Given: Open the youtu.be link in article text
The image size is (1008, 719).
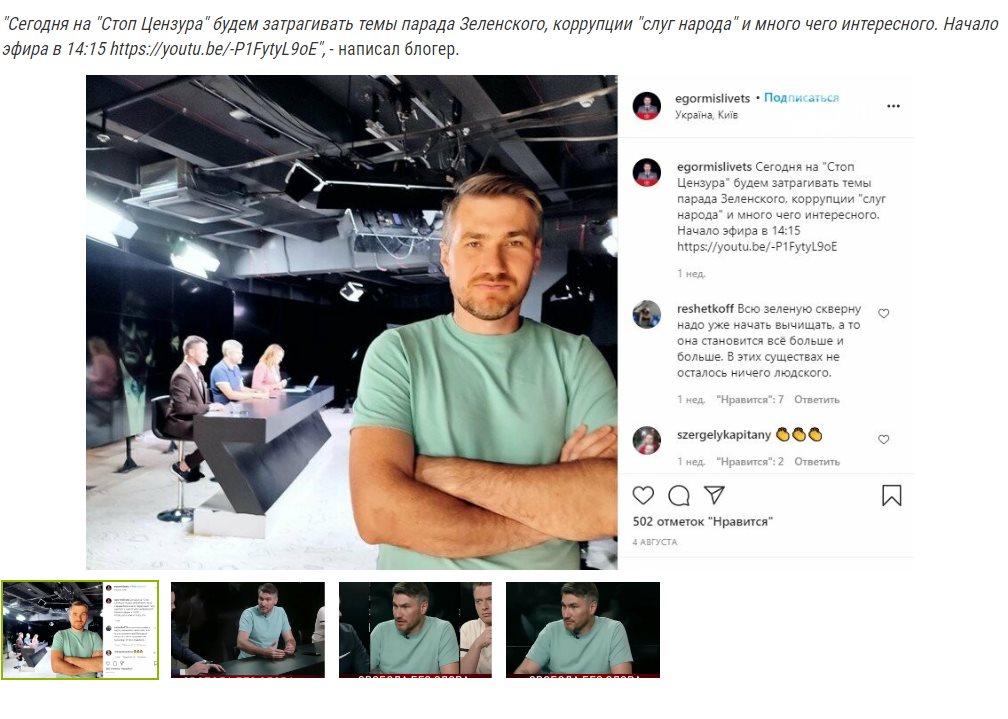Looking at the screenshot, I should click(213, 49).
